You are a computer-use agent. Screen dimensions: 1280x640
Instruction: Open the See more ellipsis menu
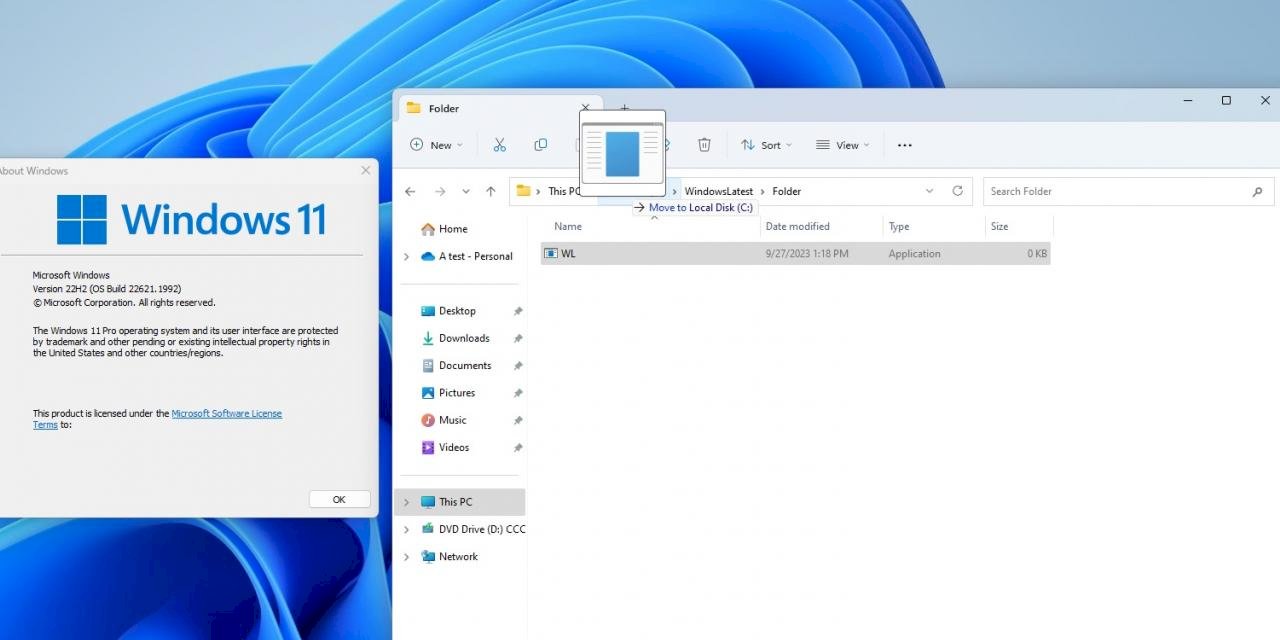pos(904,145)
